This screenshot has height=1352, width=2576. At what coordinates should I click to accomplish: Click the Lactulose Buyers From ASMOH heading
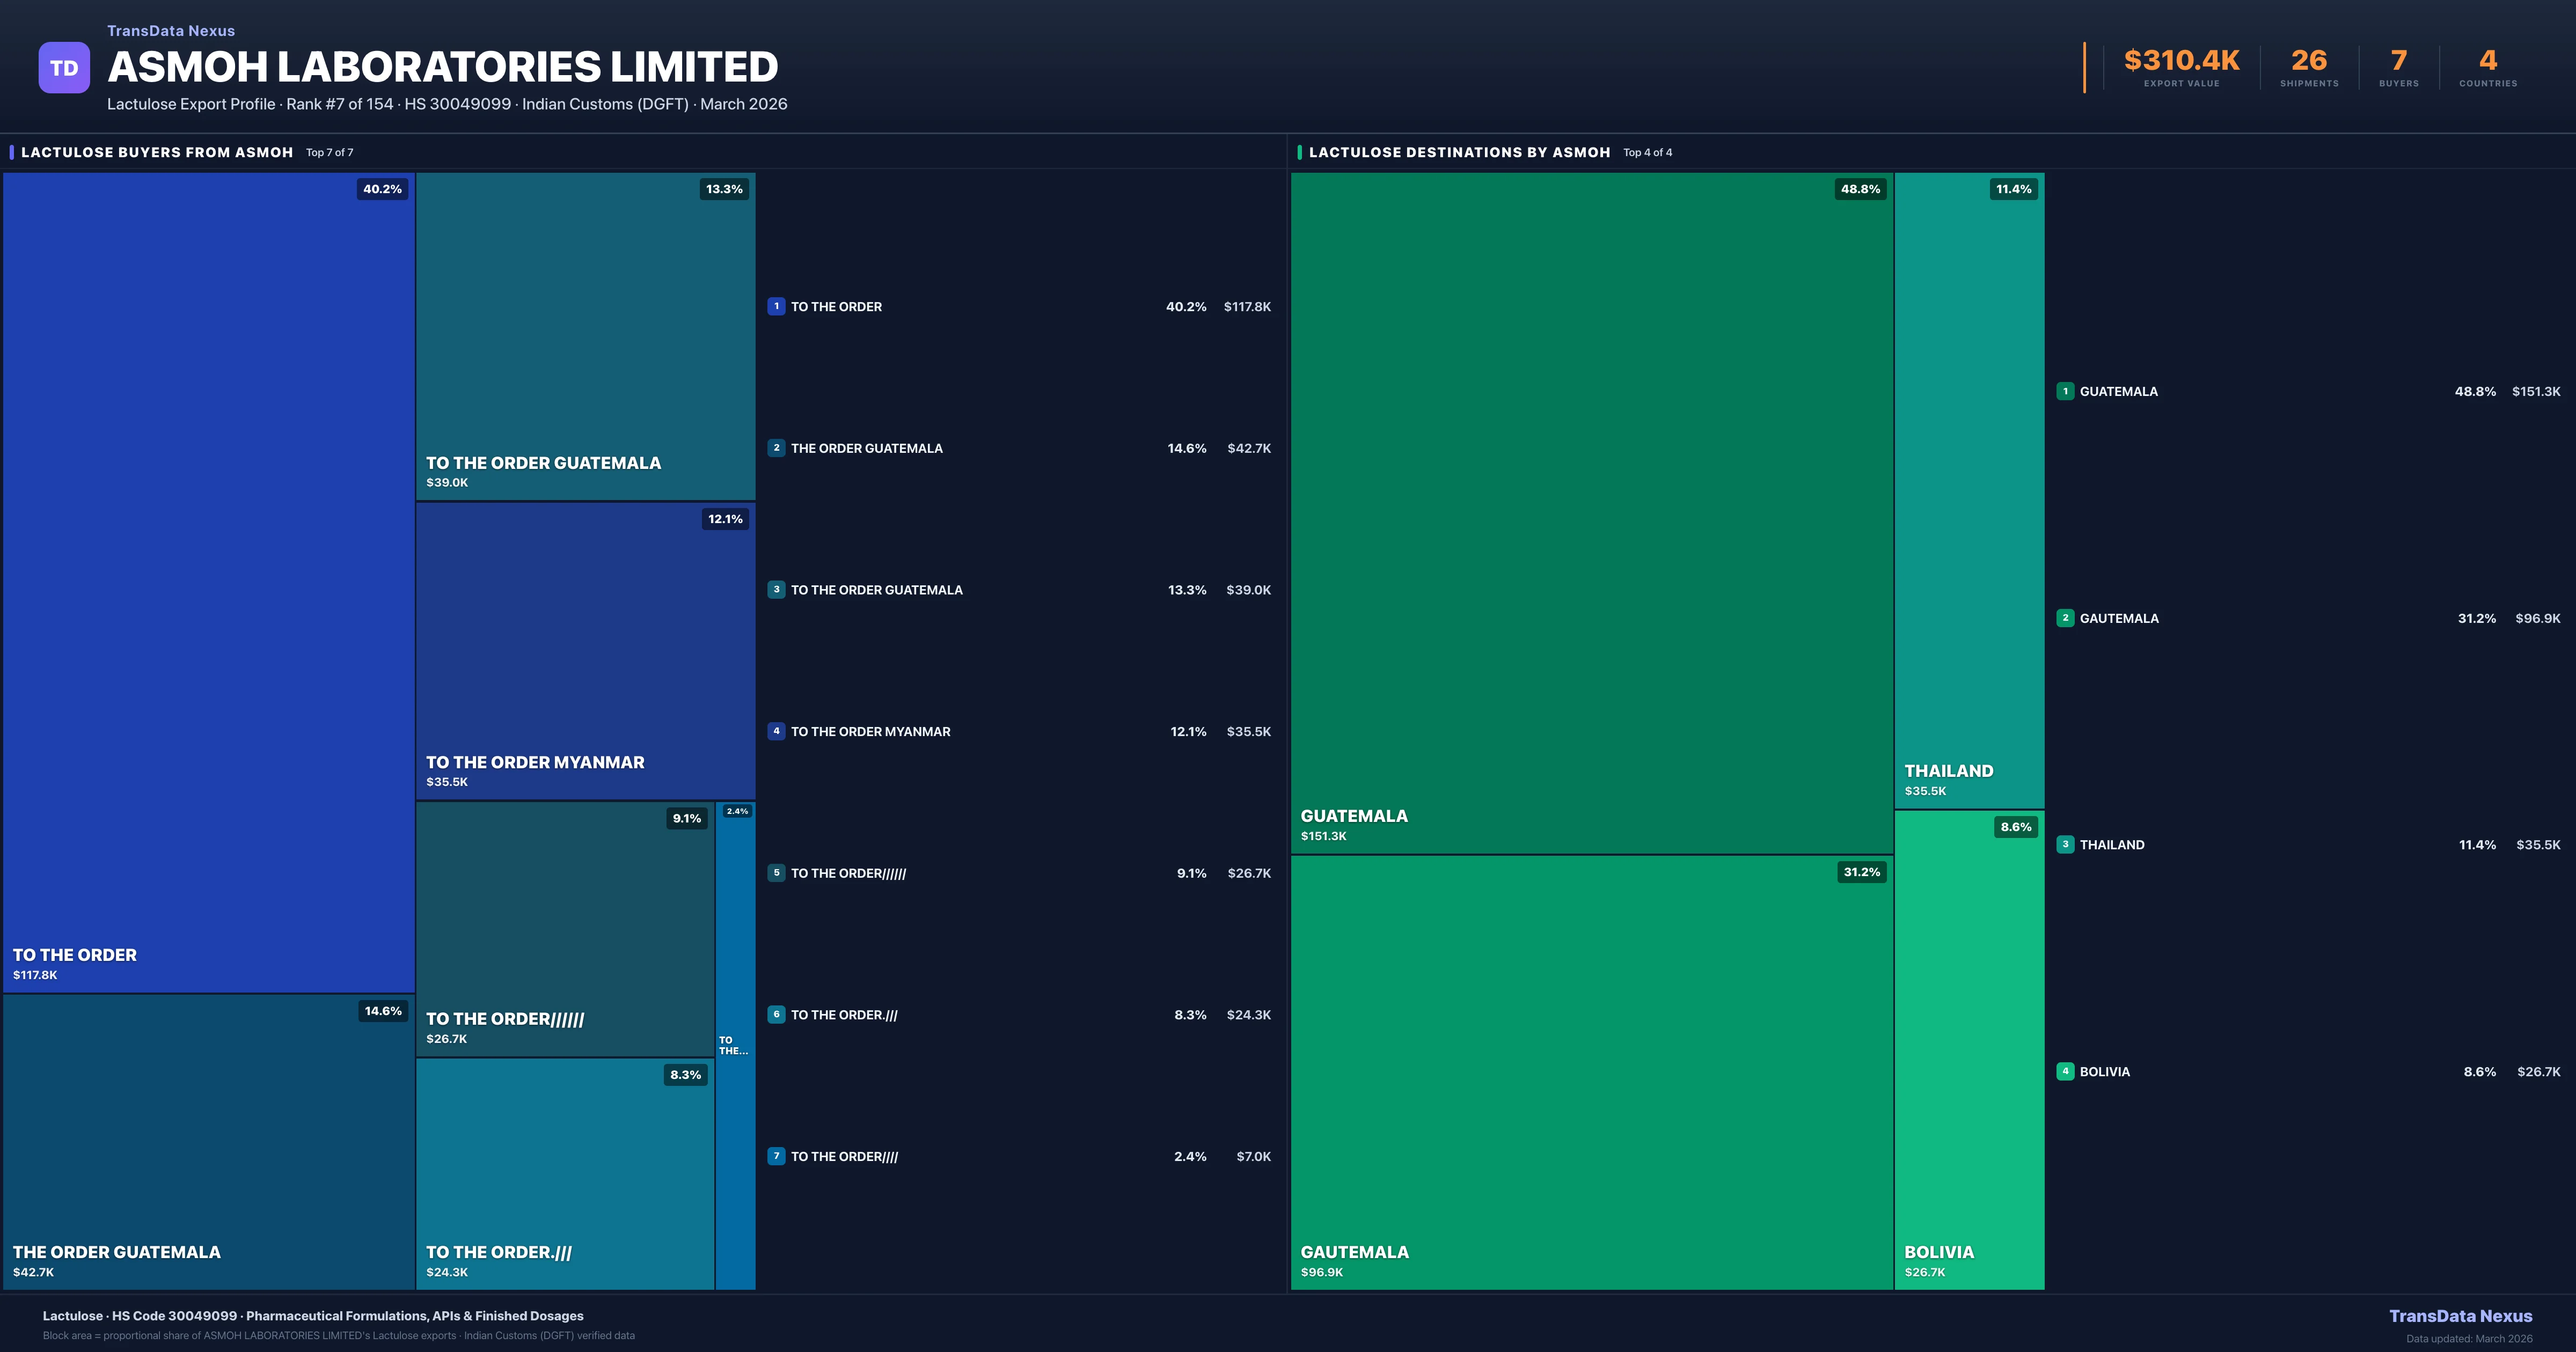[x=157, y=152]
